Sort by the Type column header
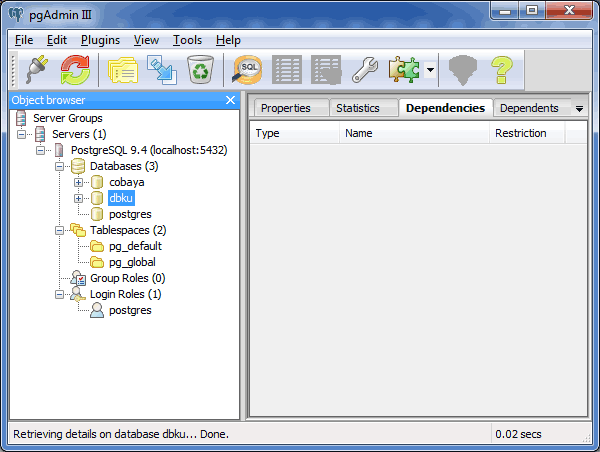This screenshot has width=600, height=452. tap(294, 133)
